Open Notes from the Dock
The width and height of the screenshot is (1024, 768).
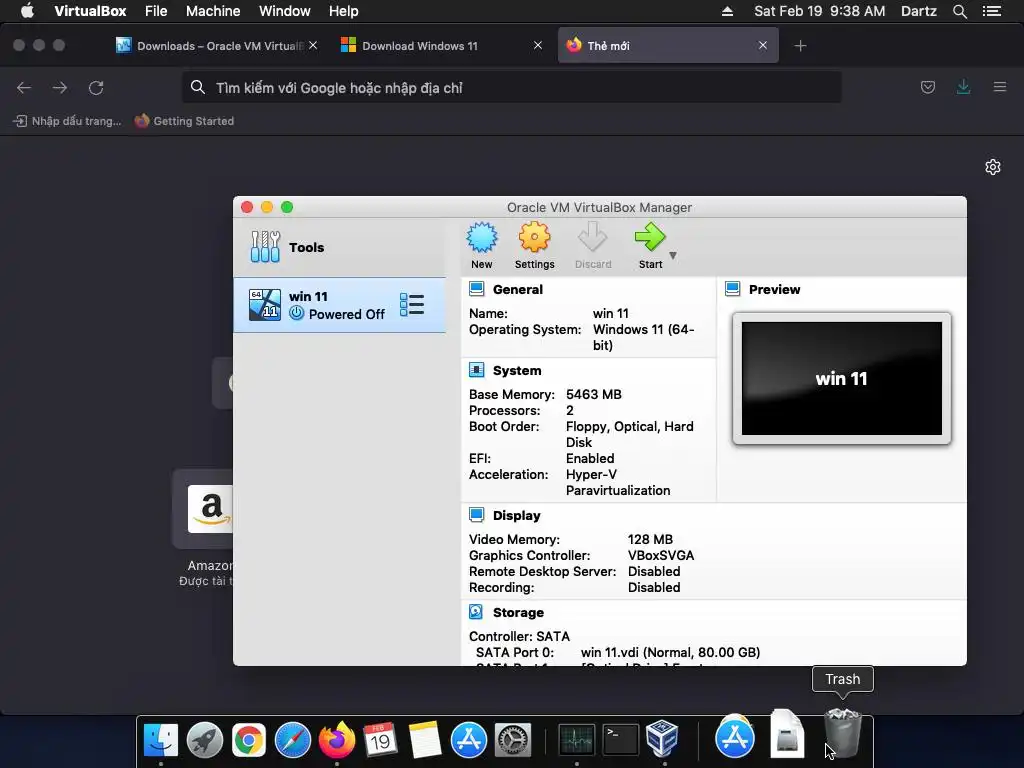click(x=424, y=740)
